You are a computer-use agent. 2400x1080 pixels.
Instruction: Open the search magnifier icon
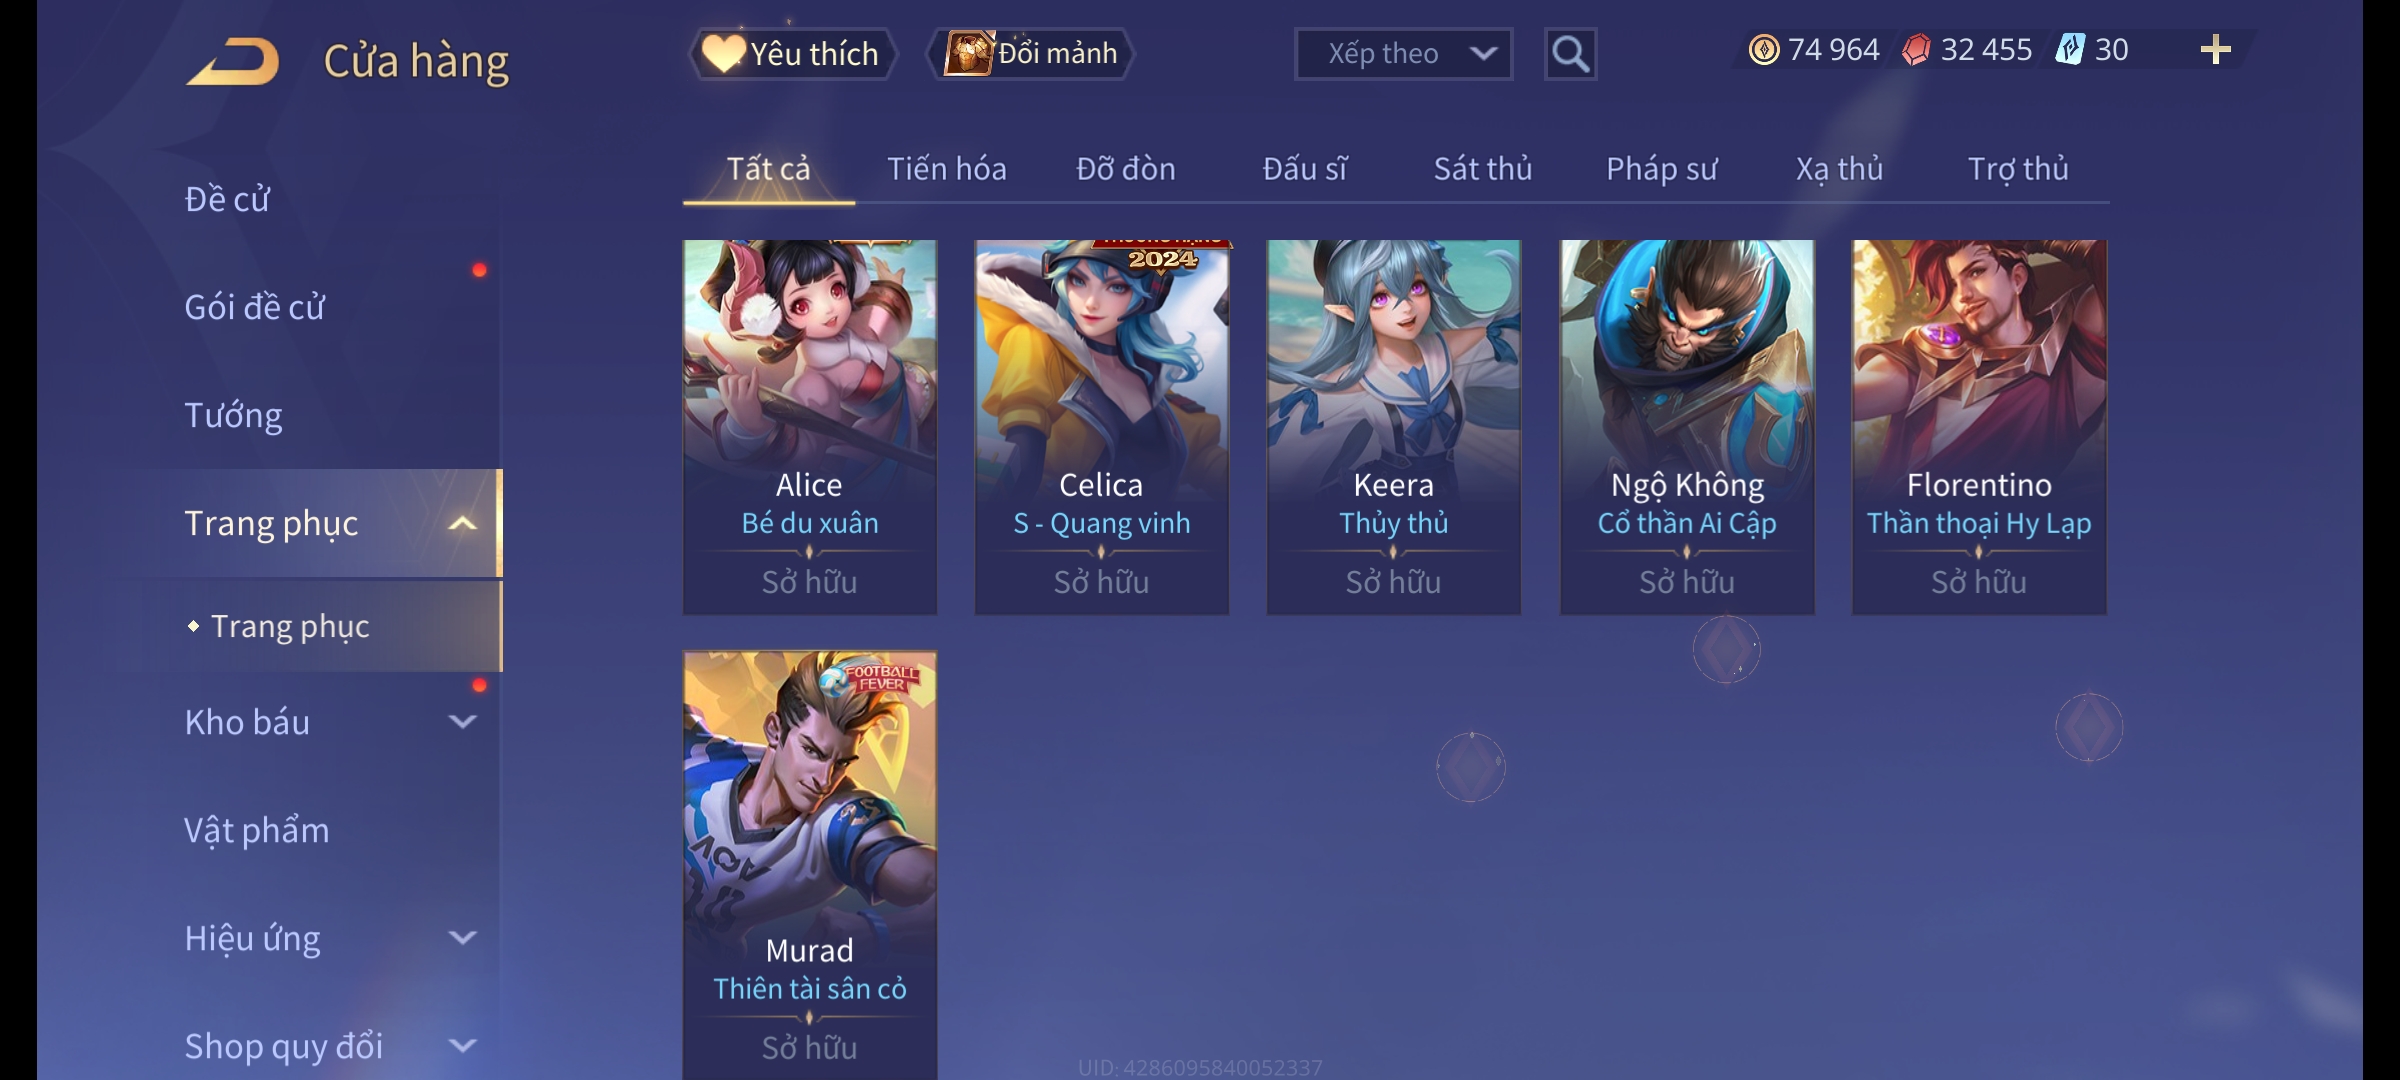[1570, 54]
